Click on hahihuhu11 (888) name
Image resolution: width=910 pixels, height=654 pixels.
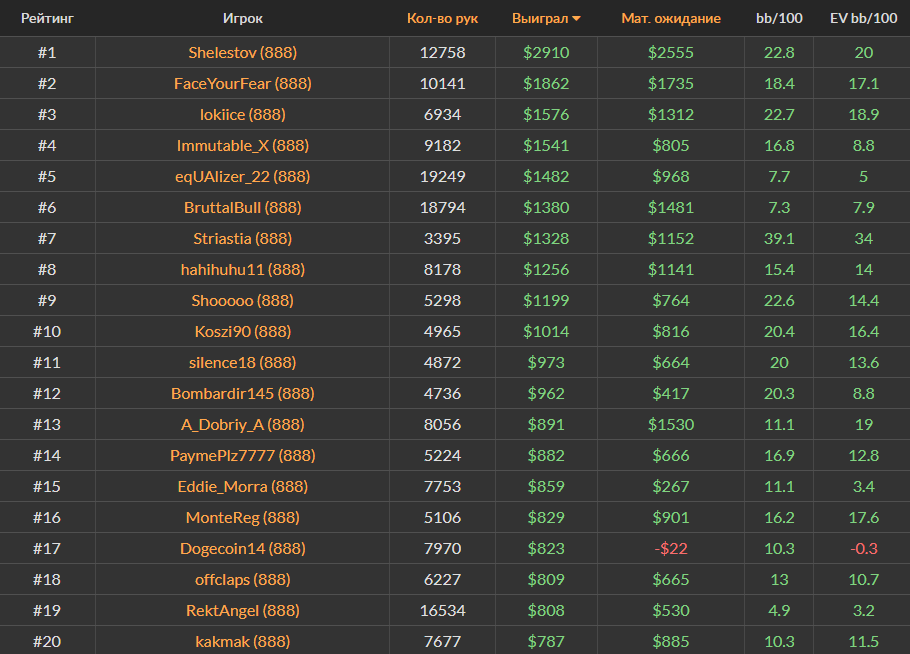243,269
